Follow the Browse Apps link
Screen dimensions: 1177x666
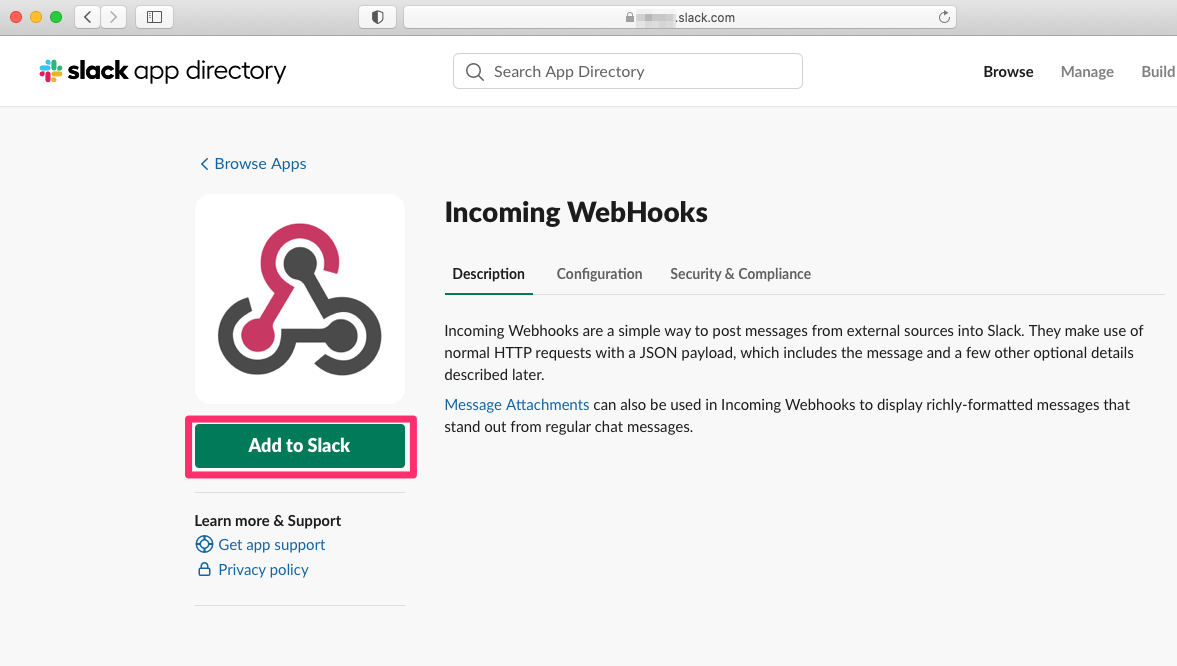click(x=260, y=164)
